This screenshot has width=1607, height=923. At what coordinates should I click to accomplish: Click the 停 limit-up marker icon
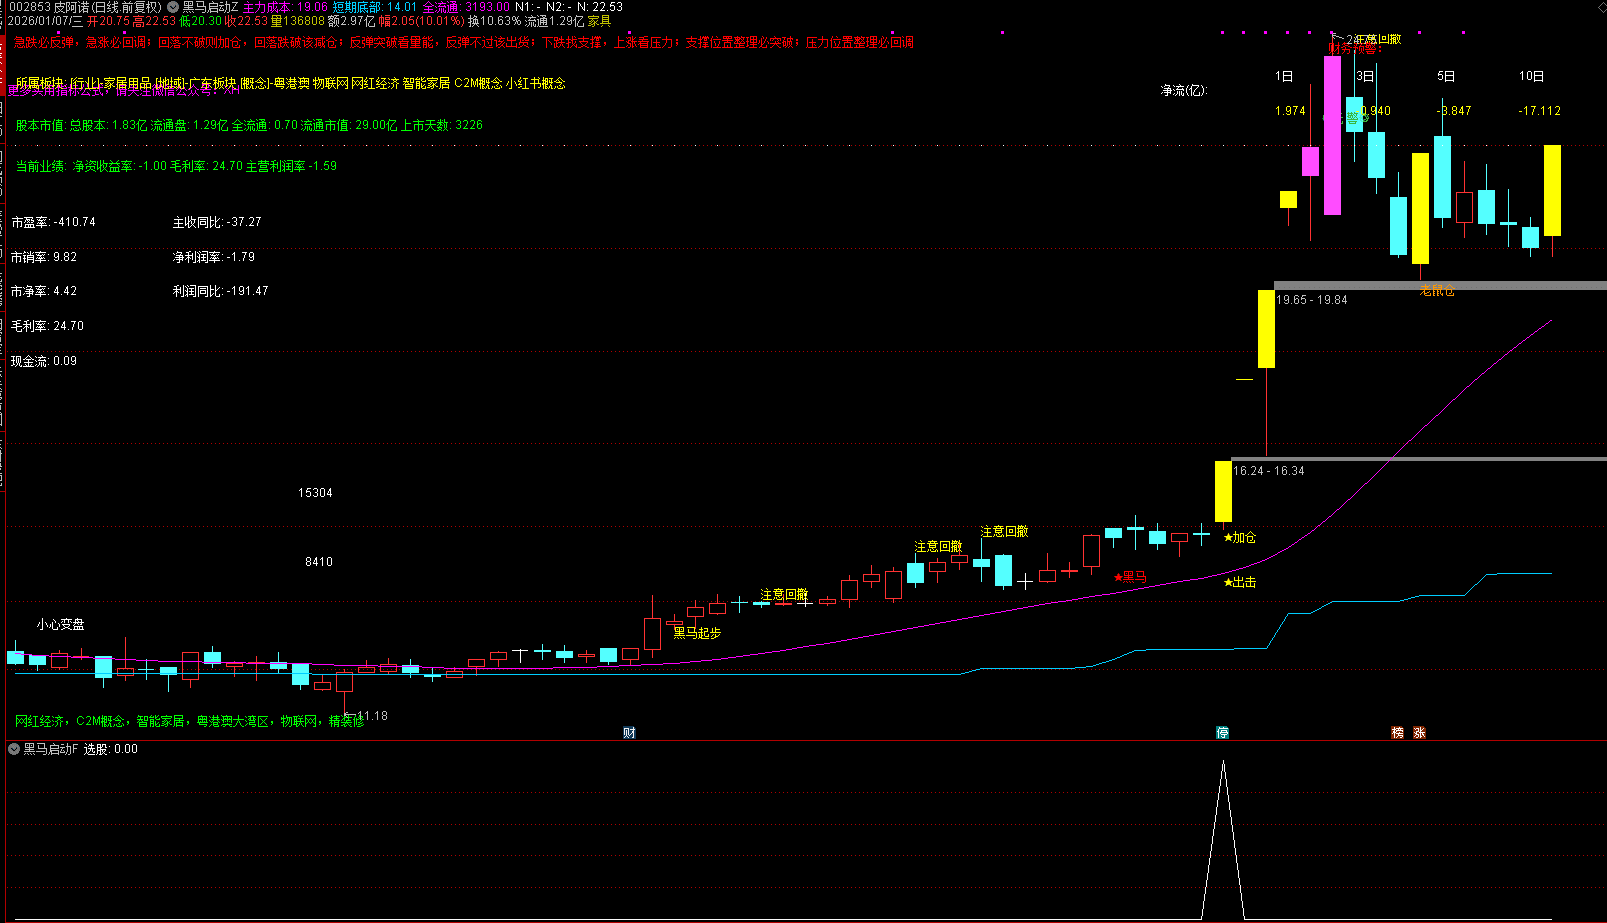pos(1222,733)
